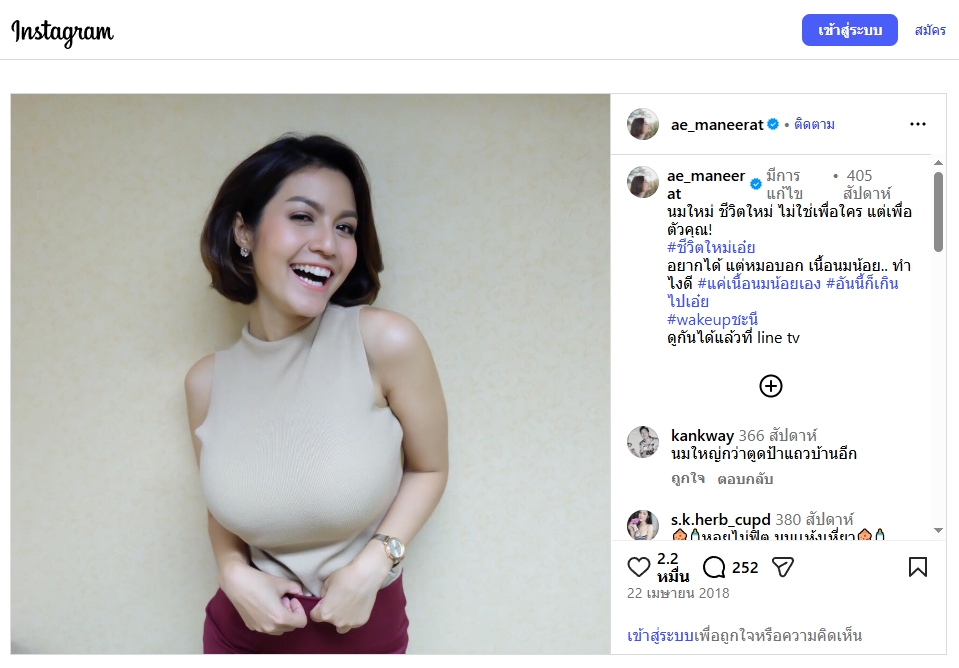Open kankway commenter profile

pos(702,436)
